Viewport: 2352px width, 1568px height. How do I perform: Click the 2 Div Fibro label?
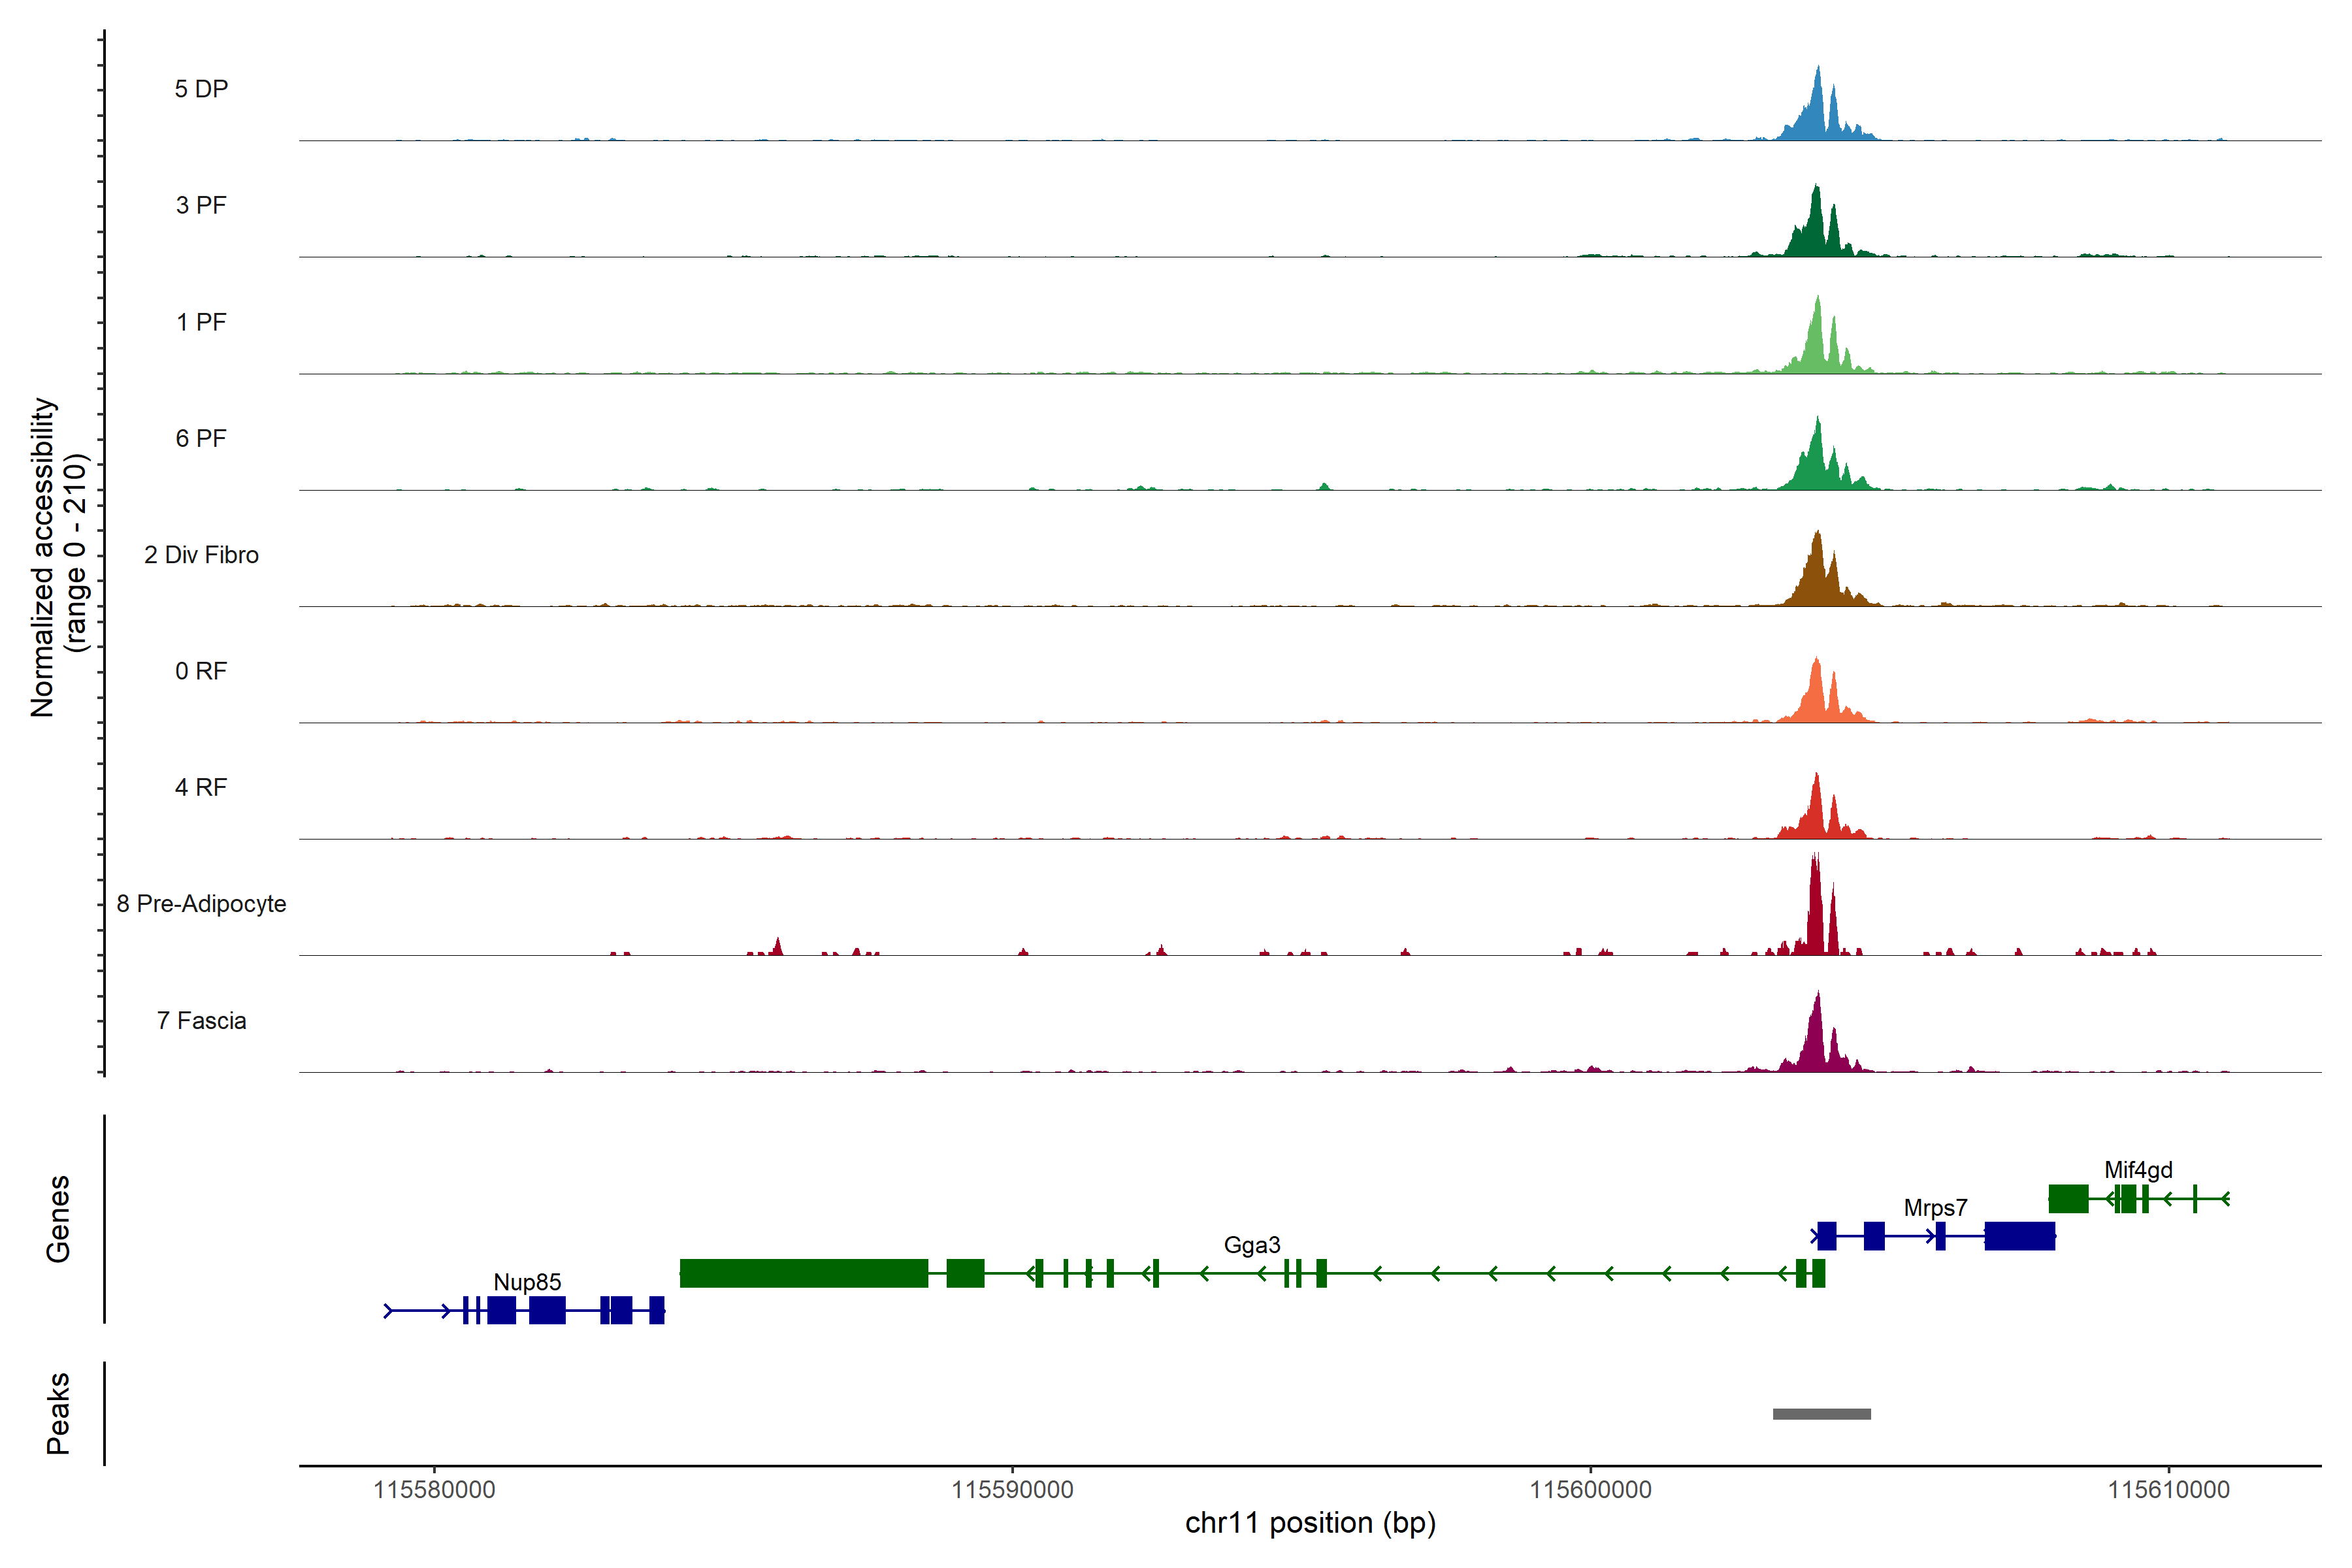[x=201, y=555]
